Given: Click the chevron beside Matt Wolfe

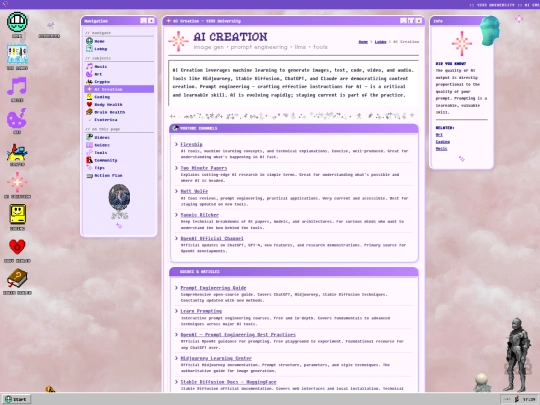Looking at the screenshot, I should coord(176,191).
